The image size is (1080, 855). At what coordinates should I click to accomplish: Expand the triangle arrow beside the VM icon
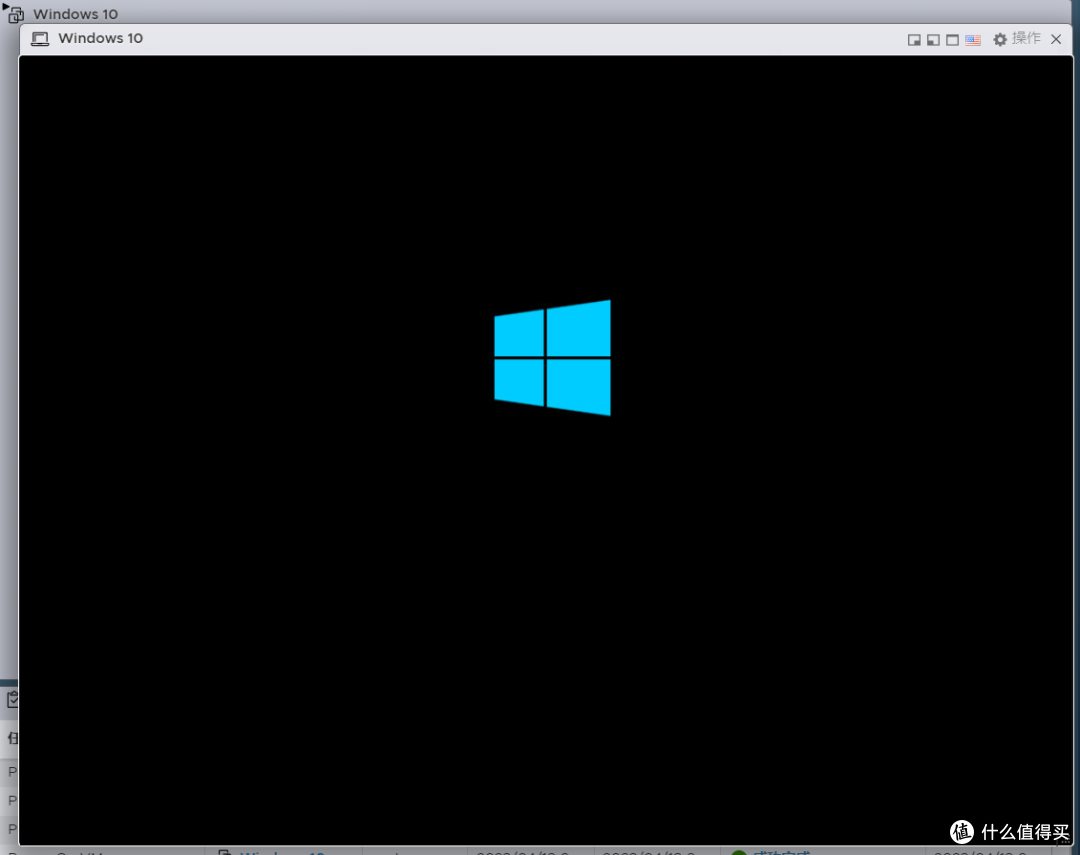5,7
